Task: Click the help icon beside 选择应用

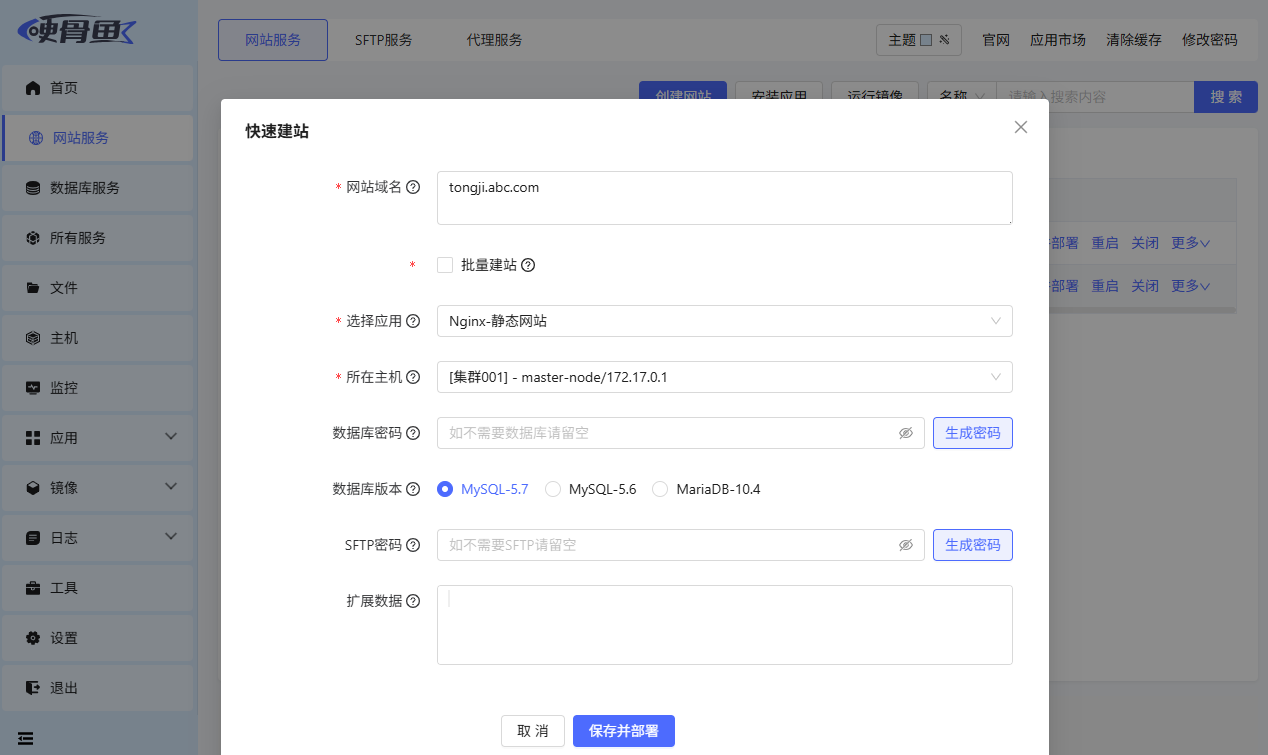Action: tap(413, 321)
